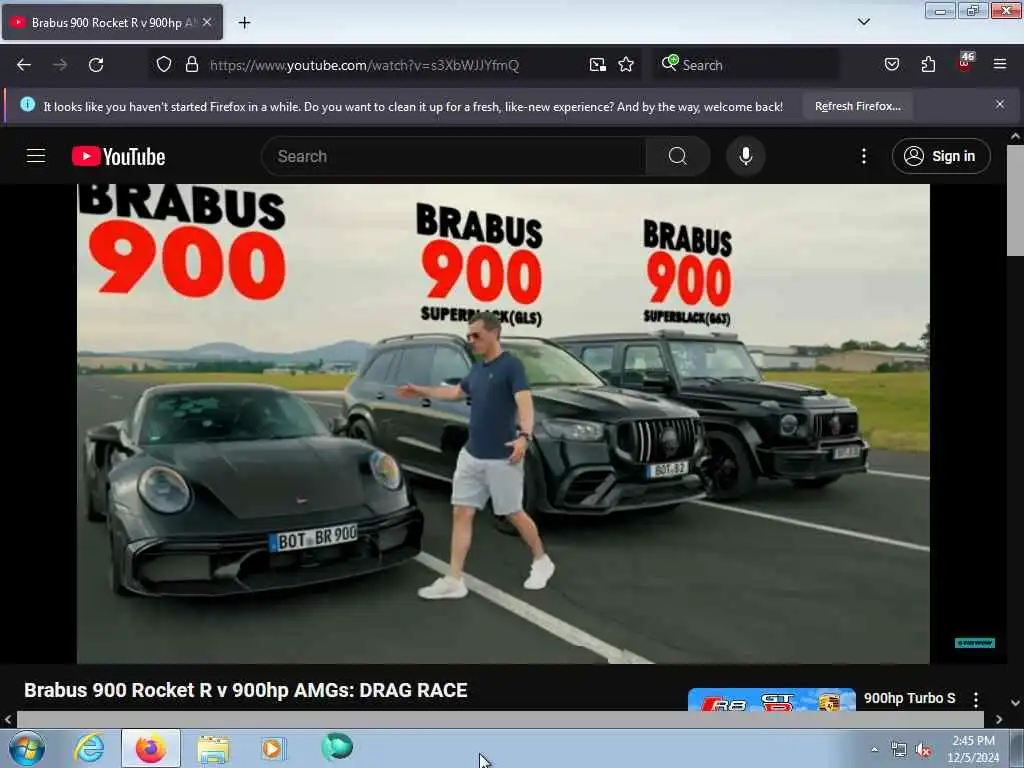The image size is (1024, 768).
Task: Open the network tray icon
Action: coord(899,750)
